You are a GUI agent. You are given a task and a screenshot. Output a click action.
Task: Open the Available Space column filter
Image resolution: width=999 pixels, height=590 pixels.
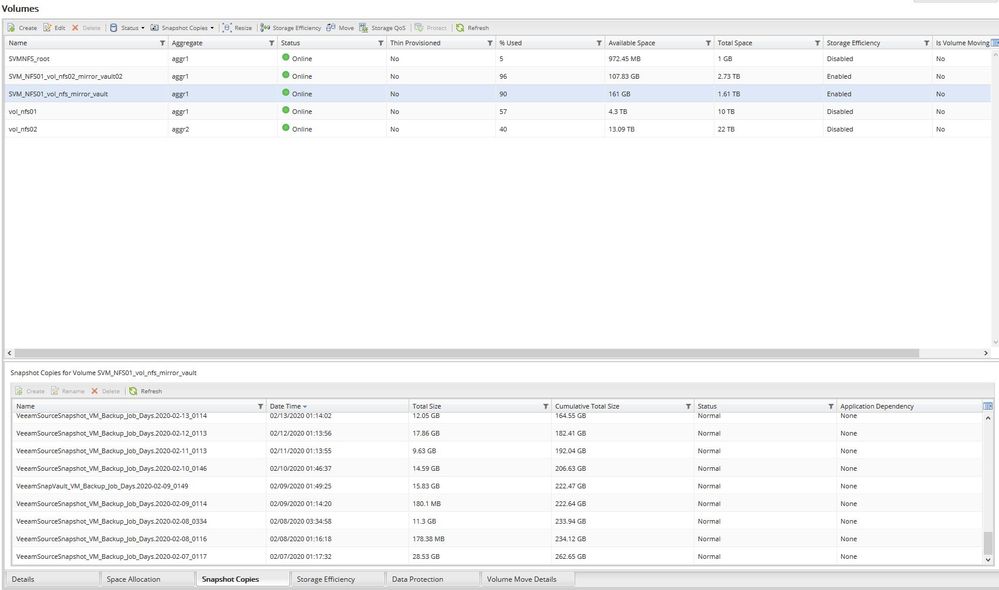coord(708,43)
